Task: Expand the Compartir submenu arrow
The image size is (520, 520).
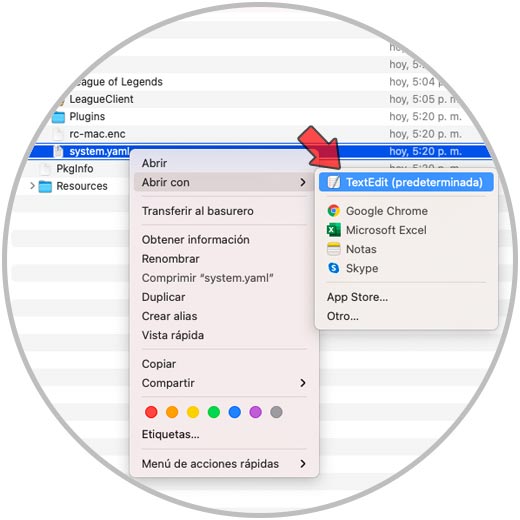Action: (302, 383)
